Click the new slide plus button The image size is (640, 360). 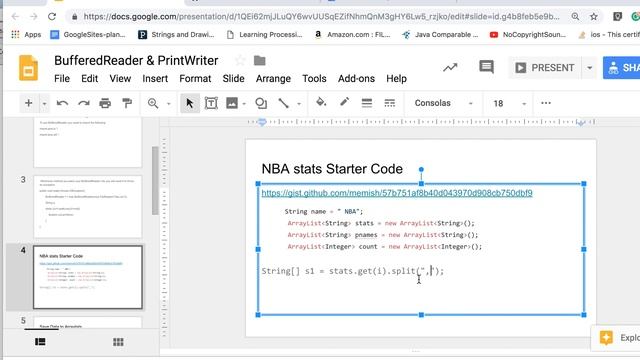[29, 103]
